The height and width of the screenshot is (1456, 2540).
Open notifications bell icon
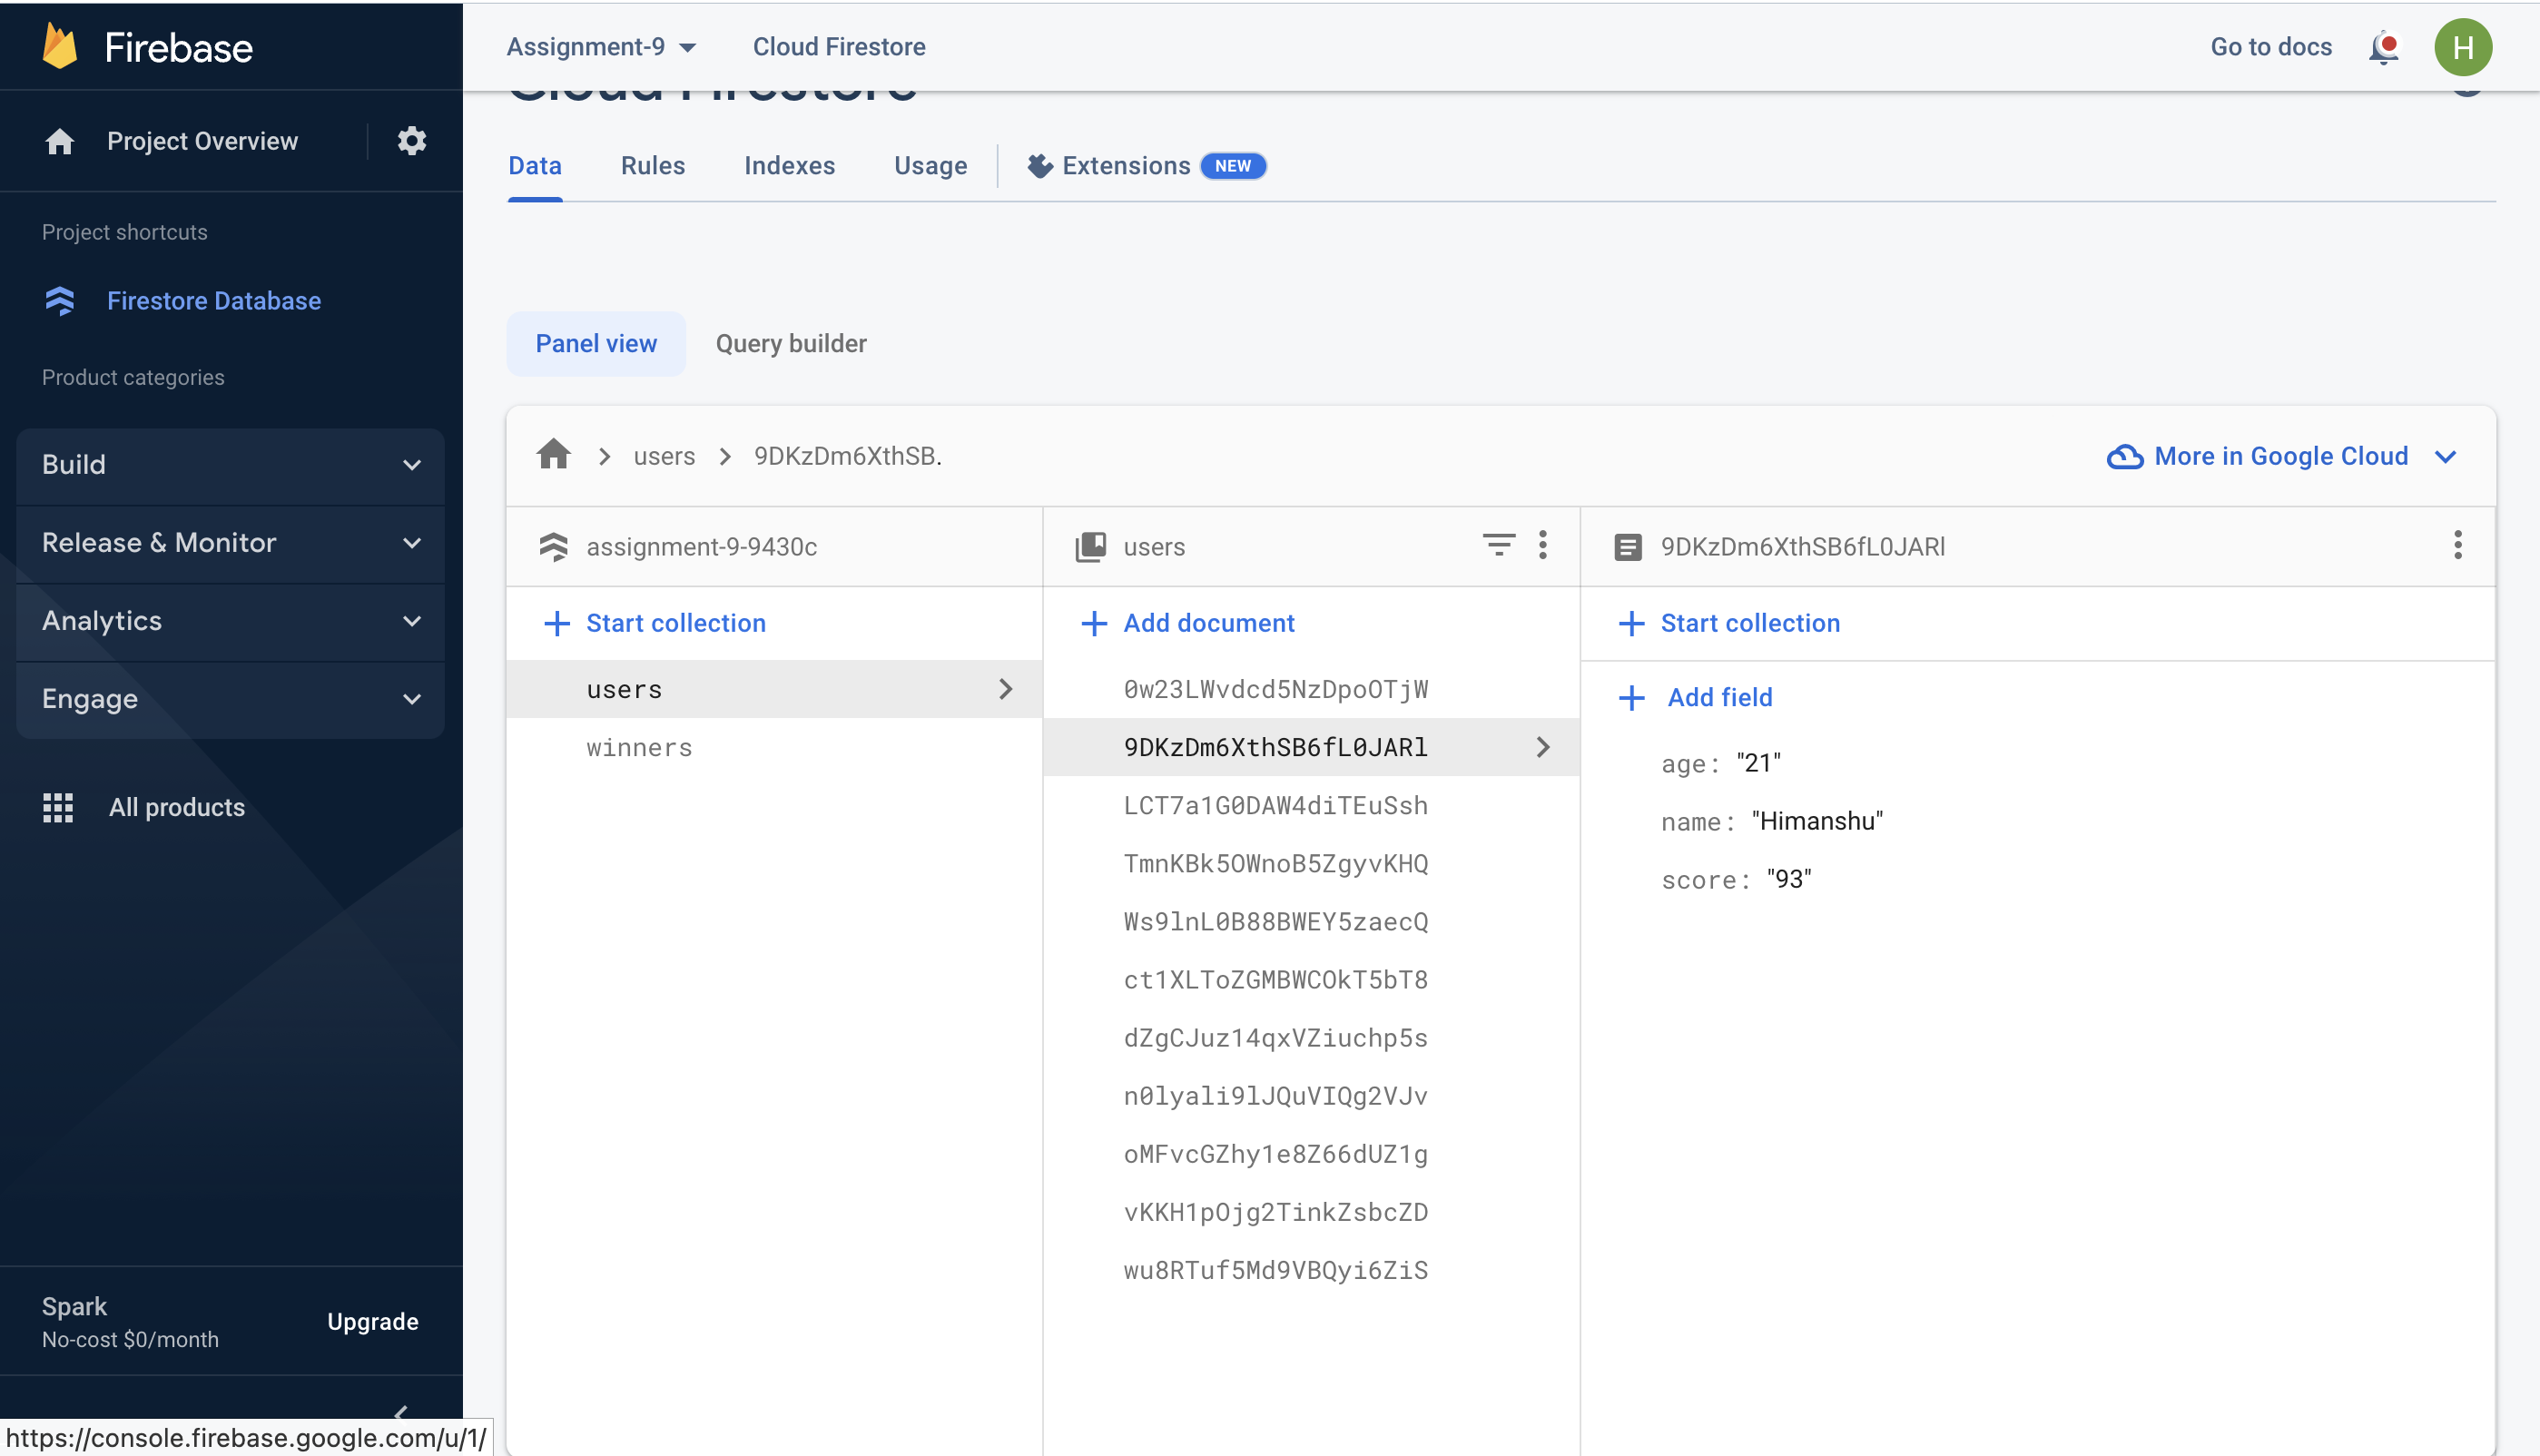[x=2384, y=47]
